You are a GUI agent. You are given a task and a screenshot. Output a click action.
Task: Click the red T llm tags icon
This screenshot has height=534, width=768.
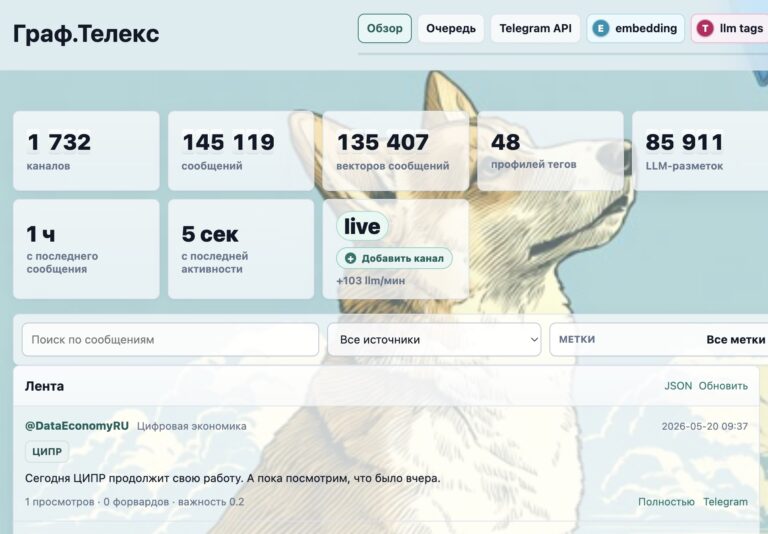[x=705, y=28]
